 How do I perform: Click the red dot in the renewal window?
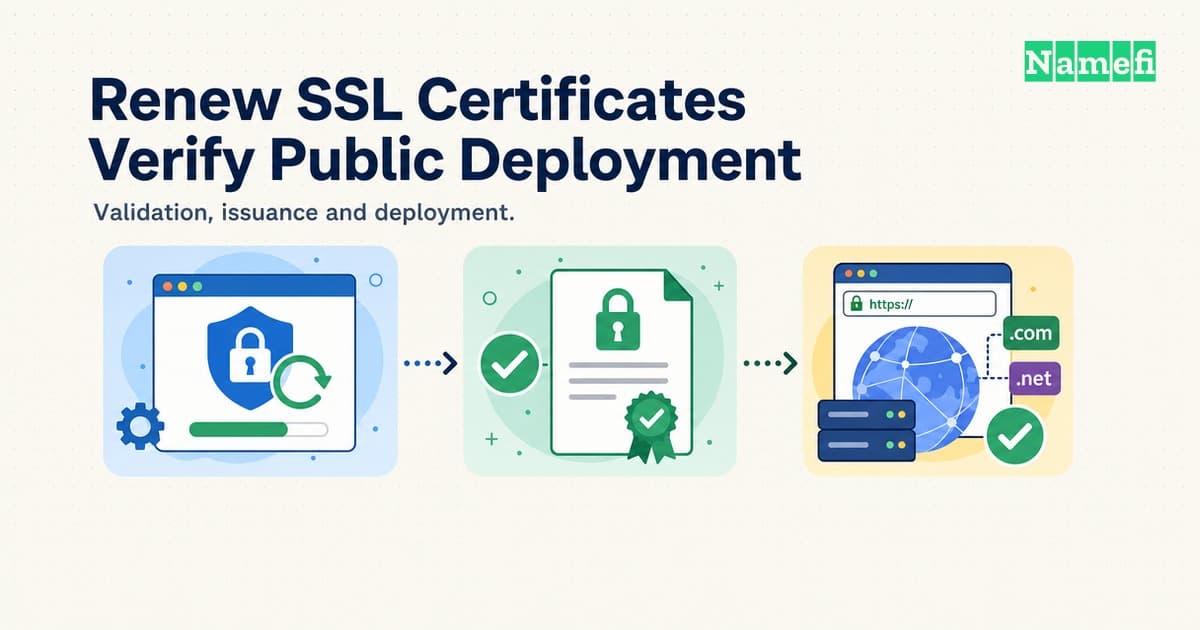(x=167, y=286)
